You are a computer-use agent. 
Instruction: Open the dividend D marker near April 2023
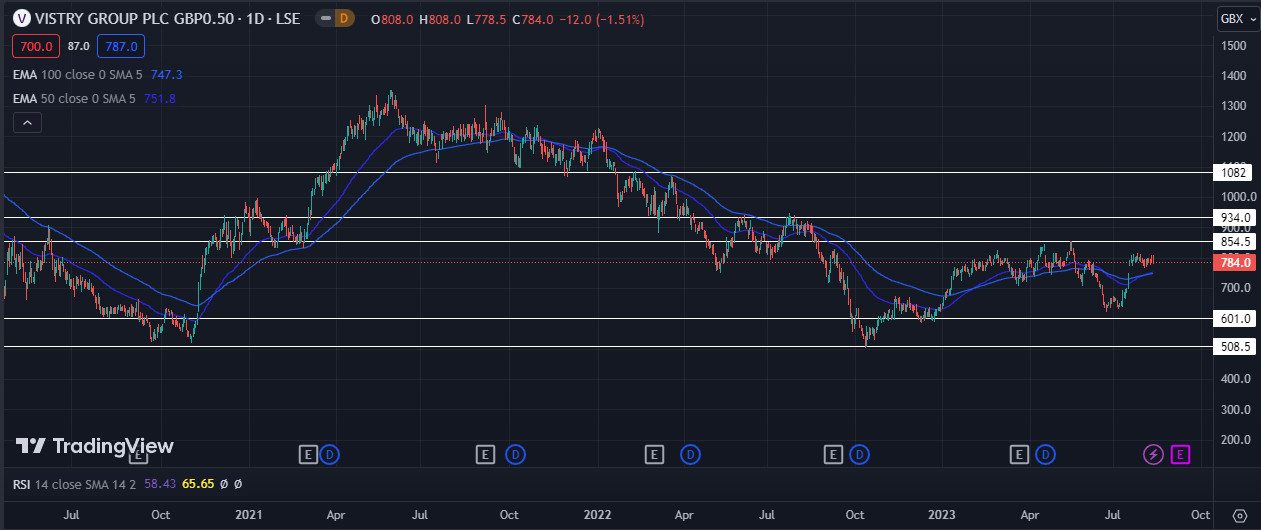1045,455
